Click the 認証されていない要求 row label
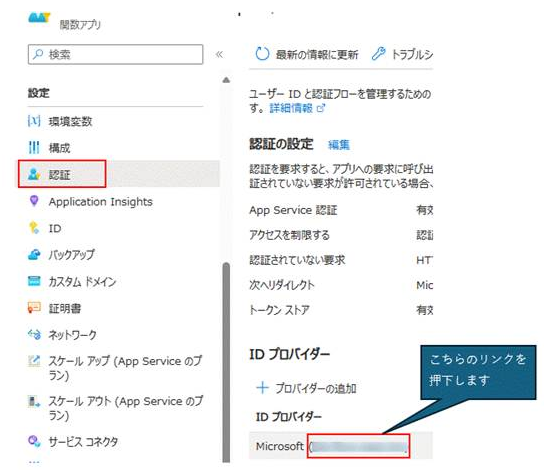 (x=297, y=260)
